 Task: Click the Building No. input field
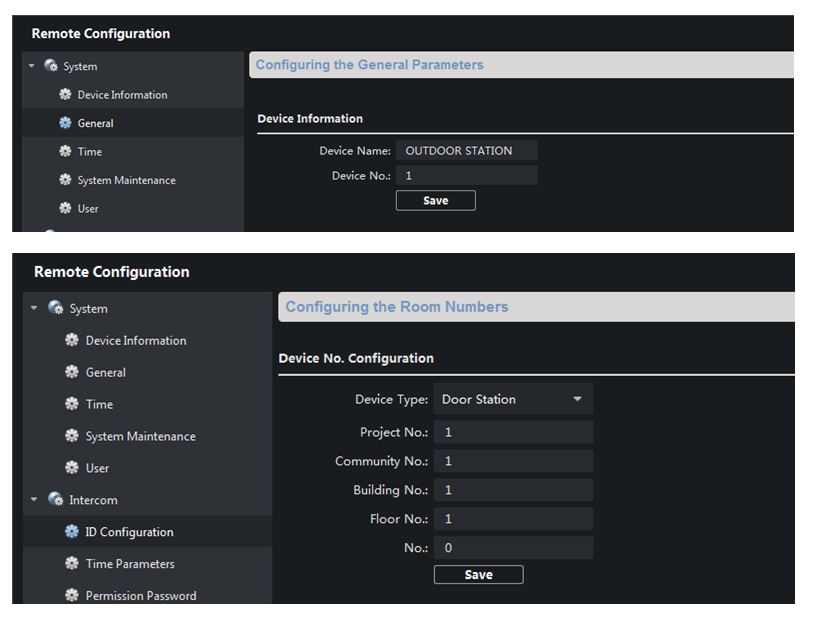point(513,490)
